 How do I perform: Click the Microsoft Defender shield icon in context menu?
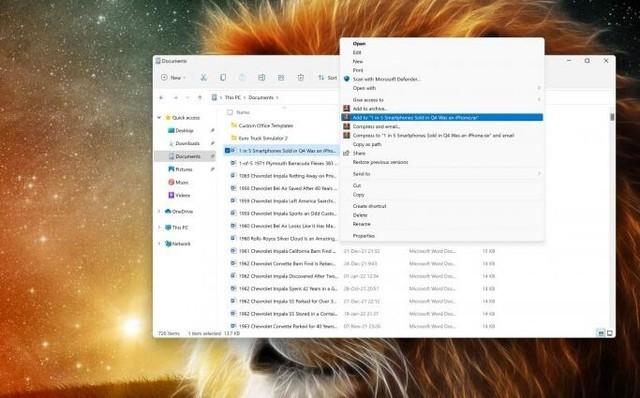point(347,79)
